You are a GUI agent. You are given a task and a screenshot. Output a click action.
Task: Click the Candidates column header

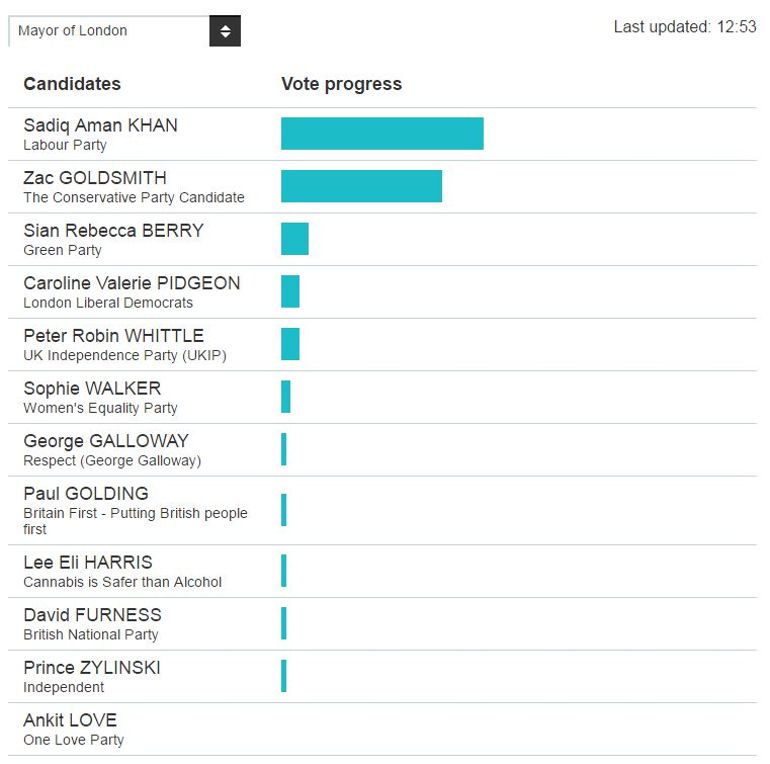(x=72, y=84)
